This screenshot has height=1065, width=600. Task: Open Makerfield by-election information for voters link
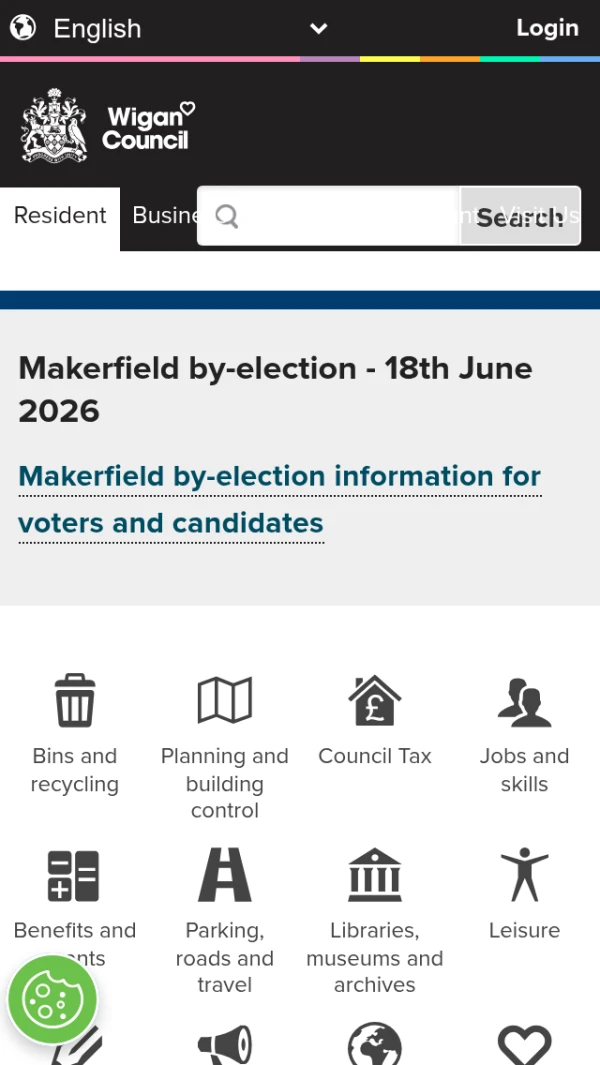pos(279,500)
